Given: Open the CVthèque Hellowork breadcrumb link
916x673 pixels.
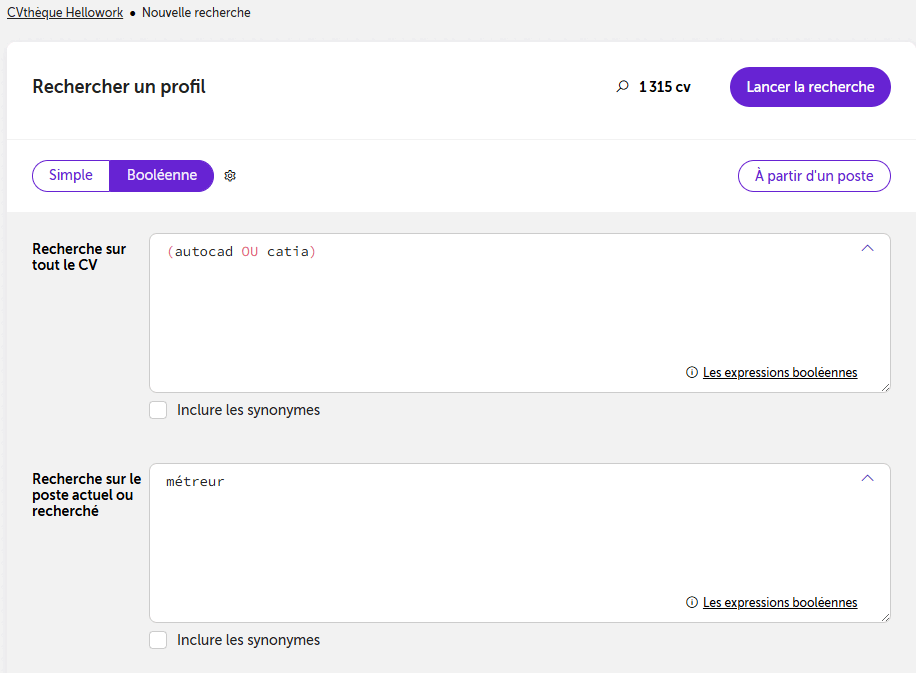Looking at the screenshot, I should click(65, 12).
